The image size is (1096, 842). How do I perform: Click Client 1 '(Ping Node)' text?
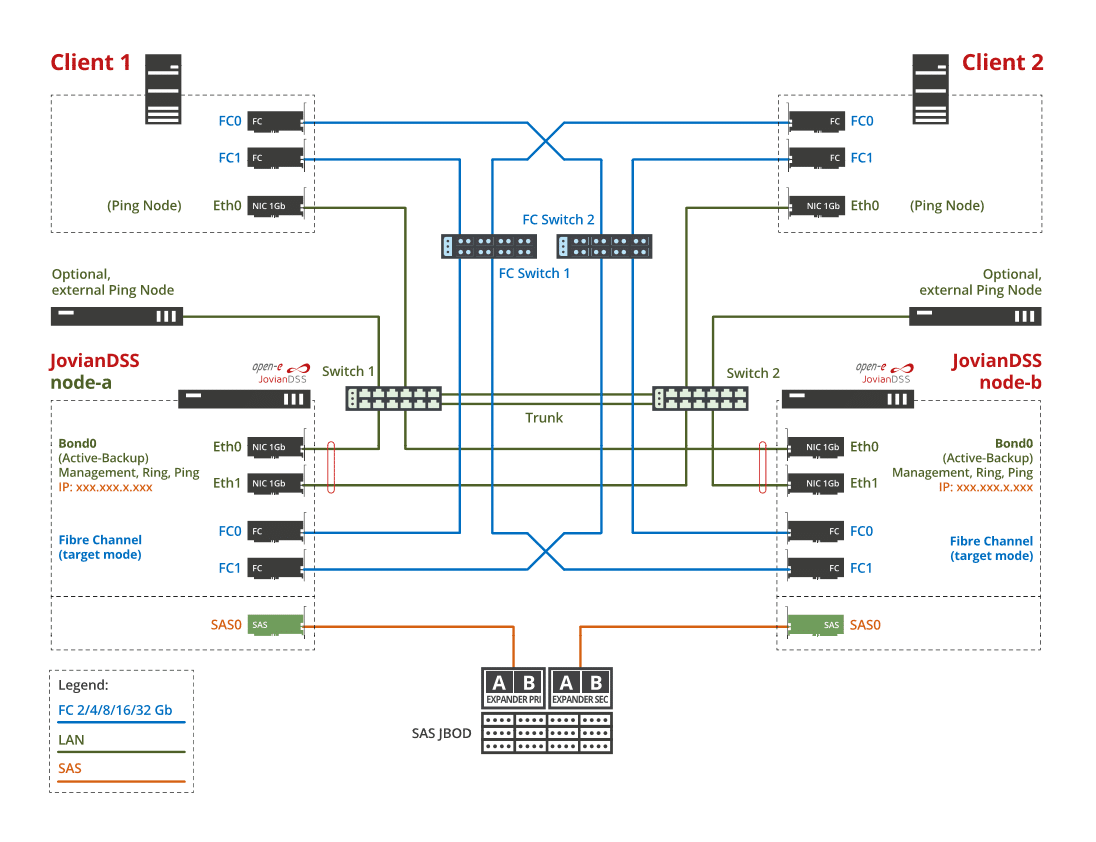pos(144,206)
